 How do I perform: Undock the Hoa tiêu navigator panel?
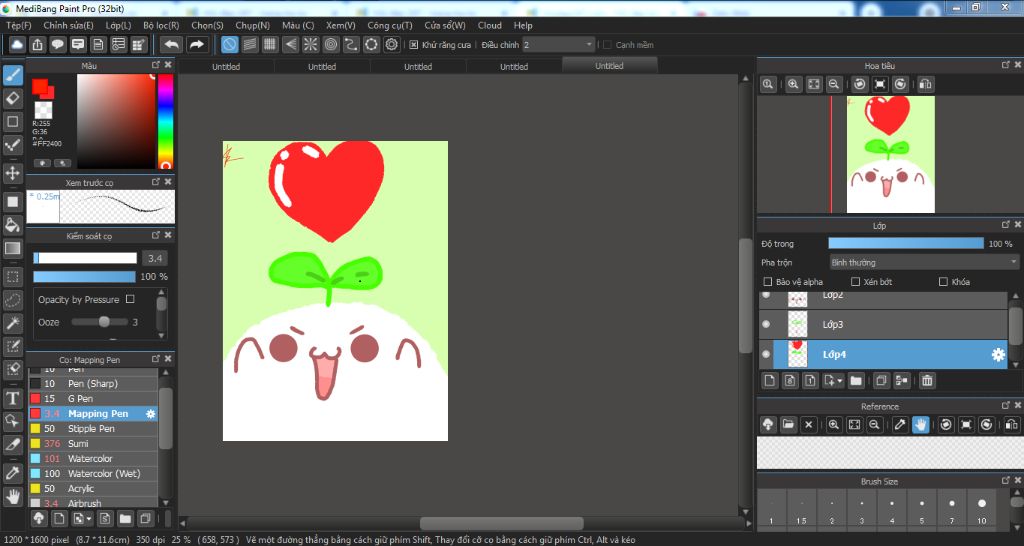point(1006,65)
